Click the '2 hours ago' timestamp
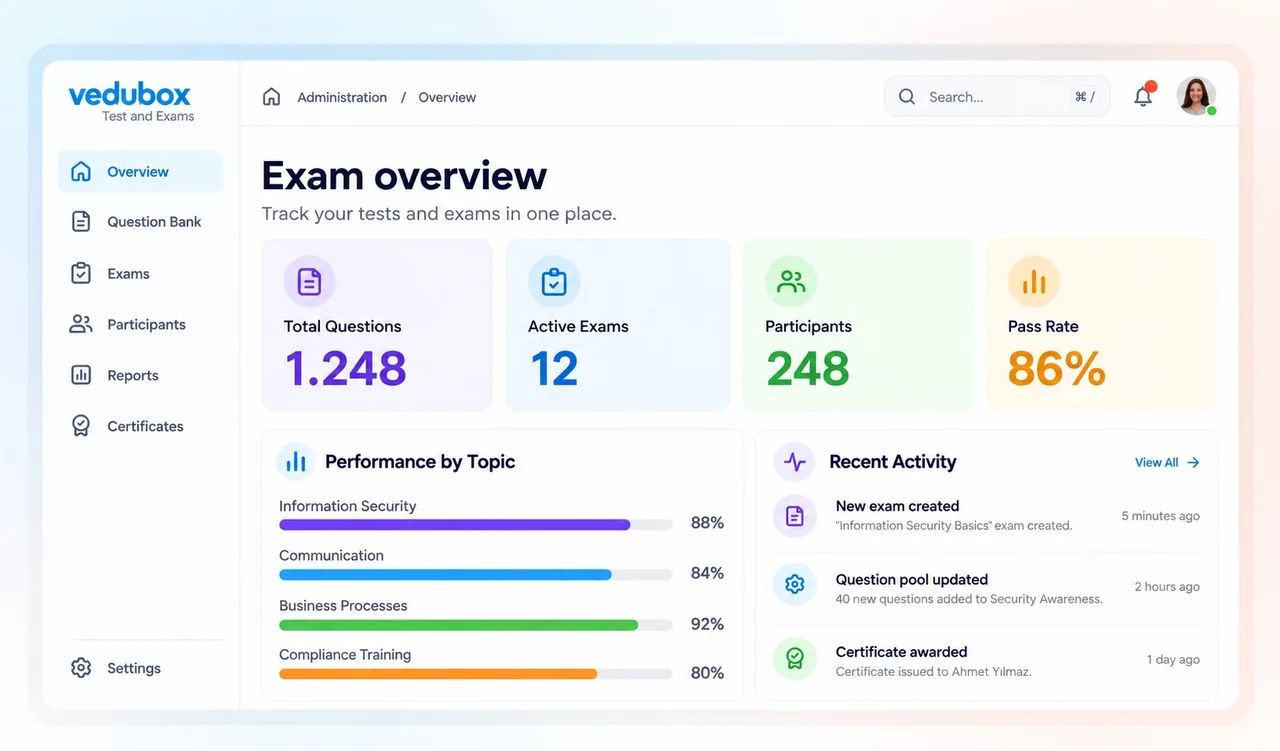 [1167, 587]
